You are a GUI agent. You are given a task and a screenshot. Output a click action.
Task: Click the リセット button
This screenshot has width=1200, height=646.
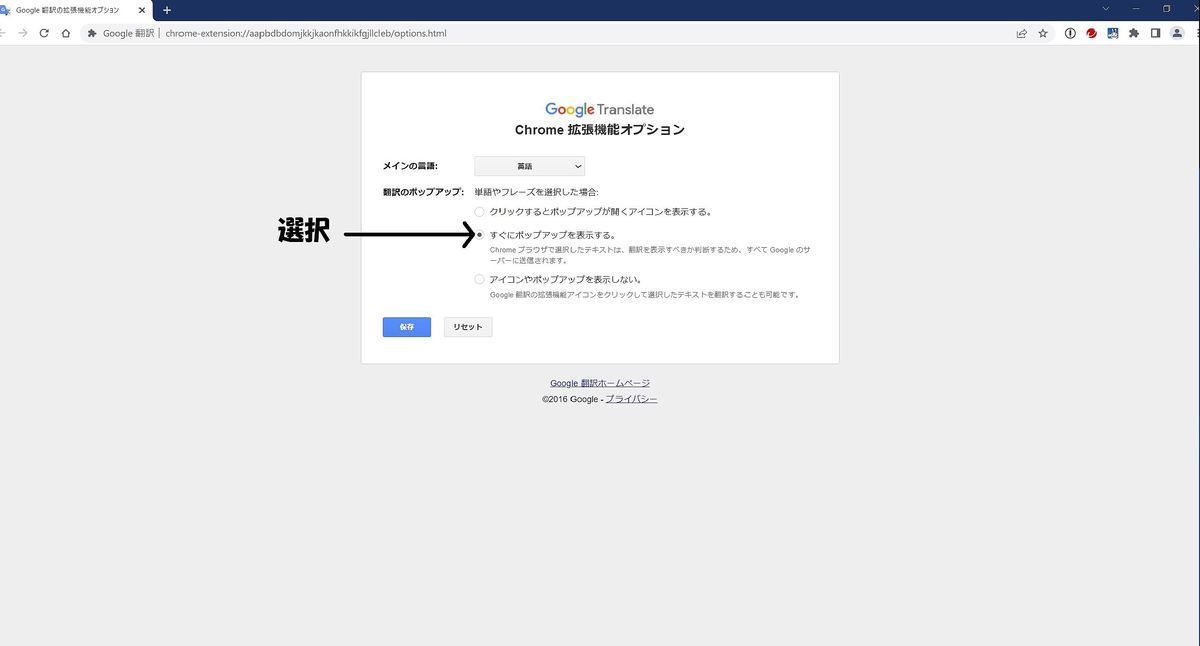tap(468, 327)
